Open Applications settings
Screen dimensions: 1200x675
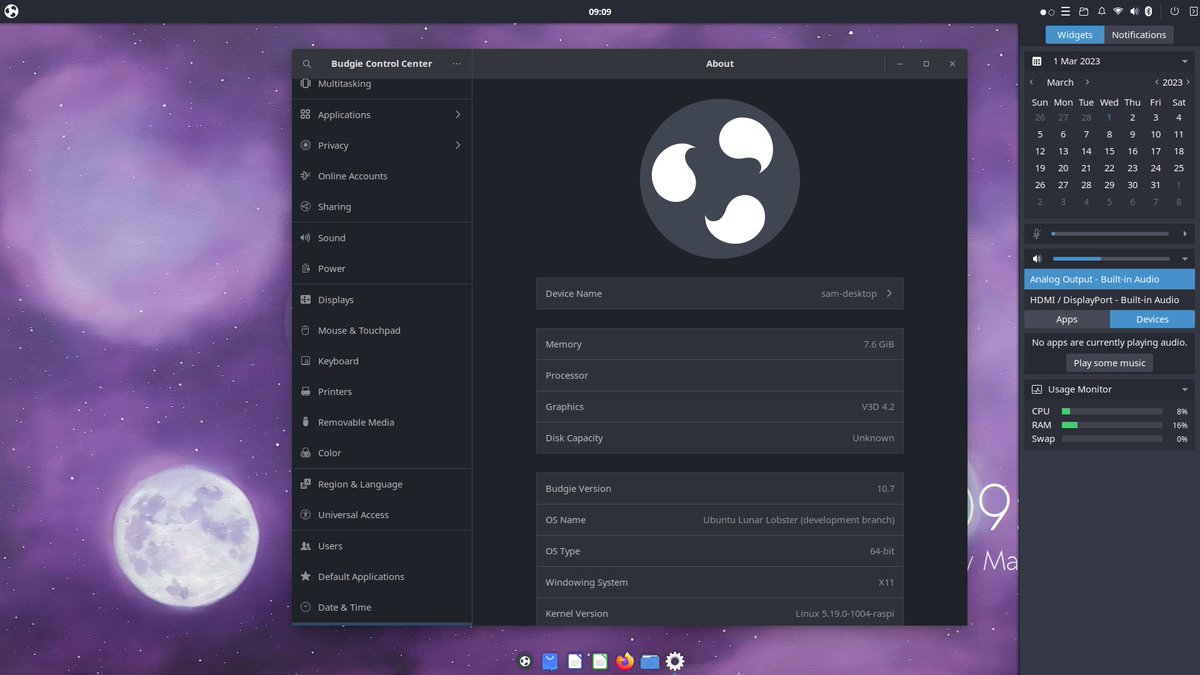pos(382,115)
